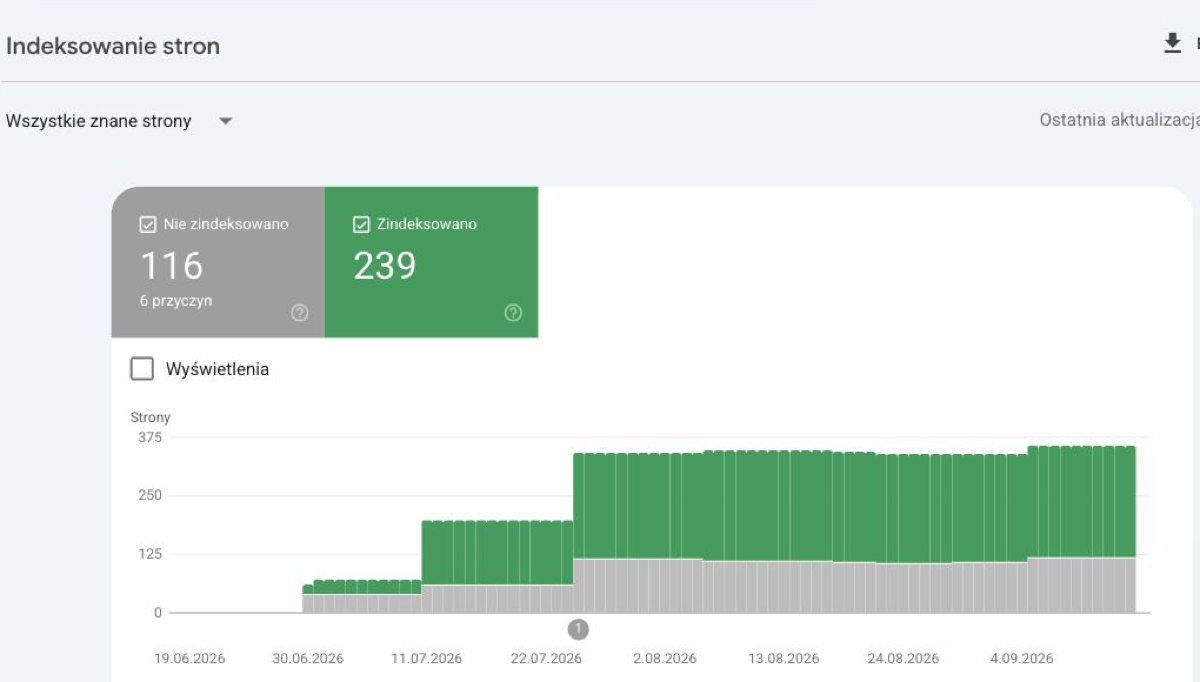Click the 116 not-indexed count
Screen dimensions: 1200x682
click(x=171, y=266)
